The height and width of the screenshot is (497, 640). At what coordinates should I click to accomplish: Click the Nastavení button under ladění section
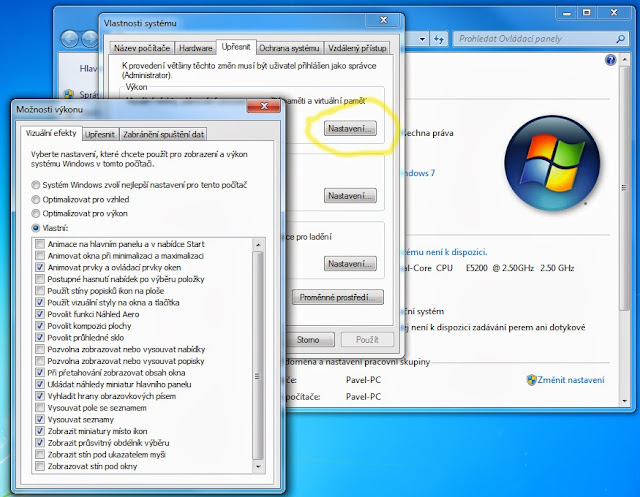pos(350,264)
